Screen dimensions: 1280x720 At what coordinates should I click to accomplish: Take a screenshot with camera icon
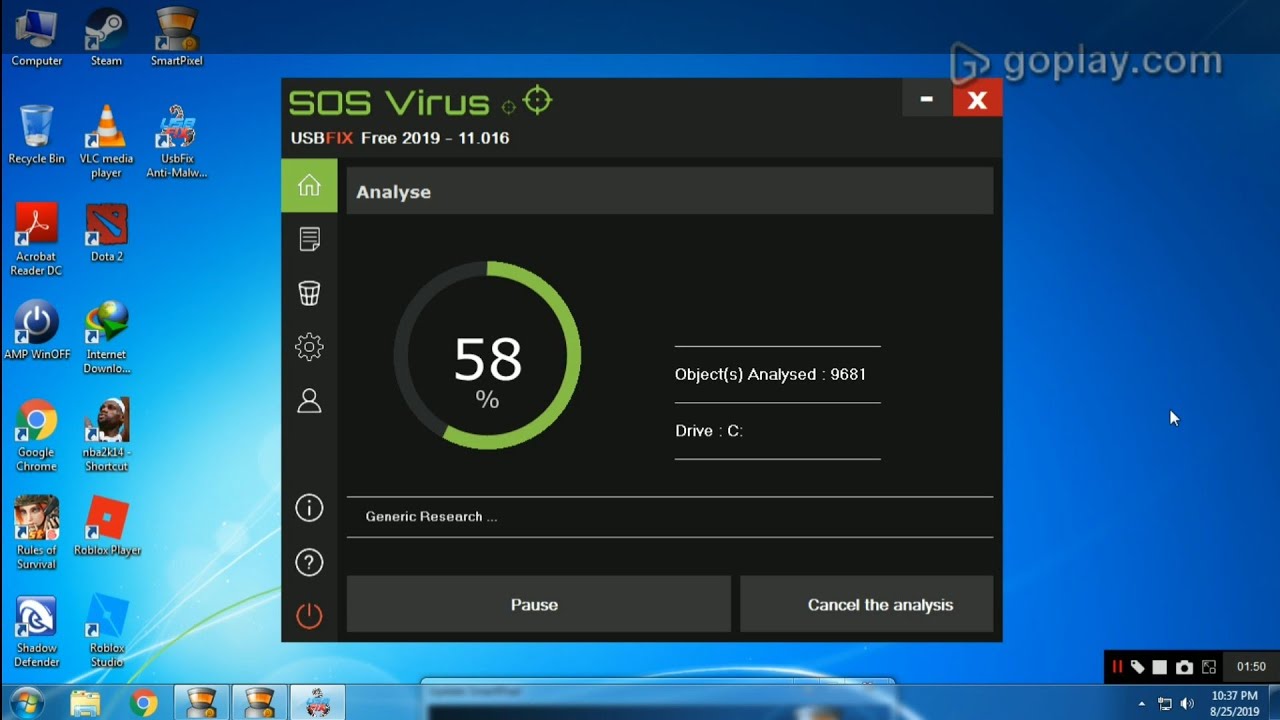tap(1184, 667)
